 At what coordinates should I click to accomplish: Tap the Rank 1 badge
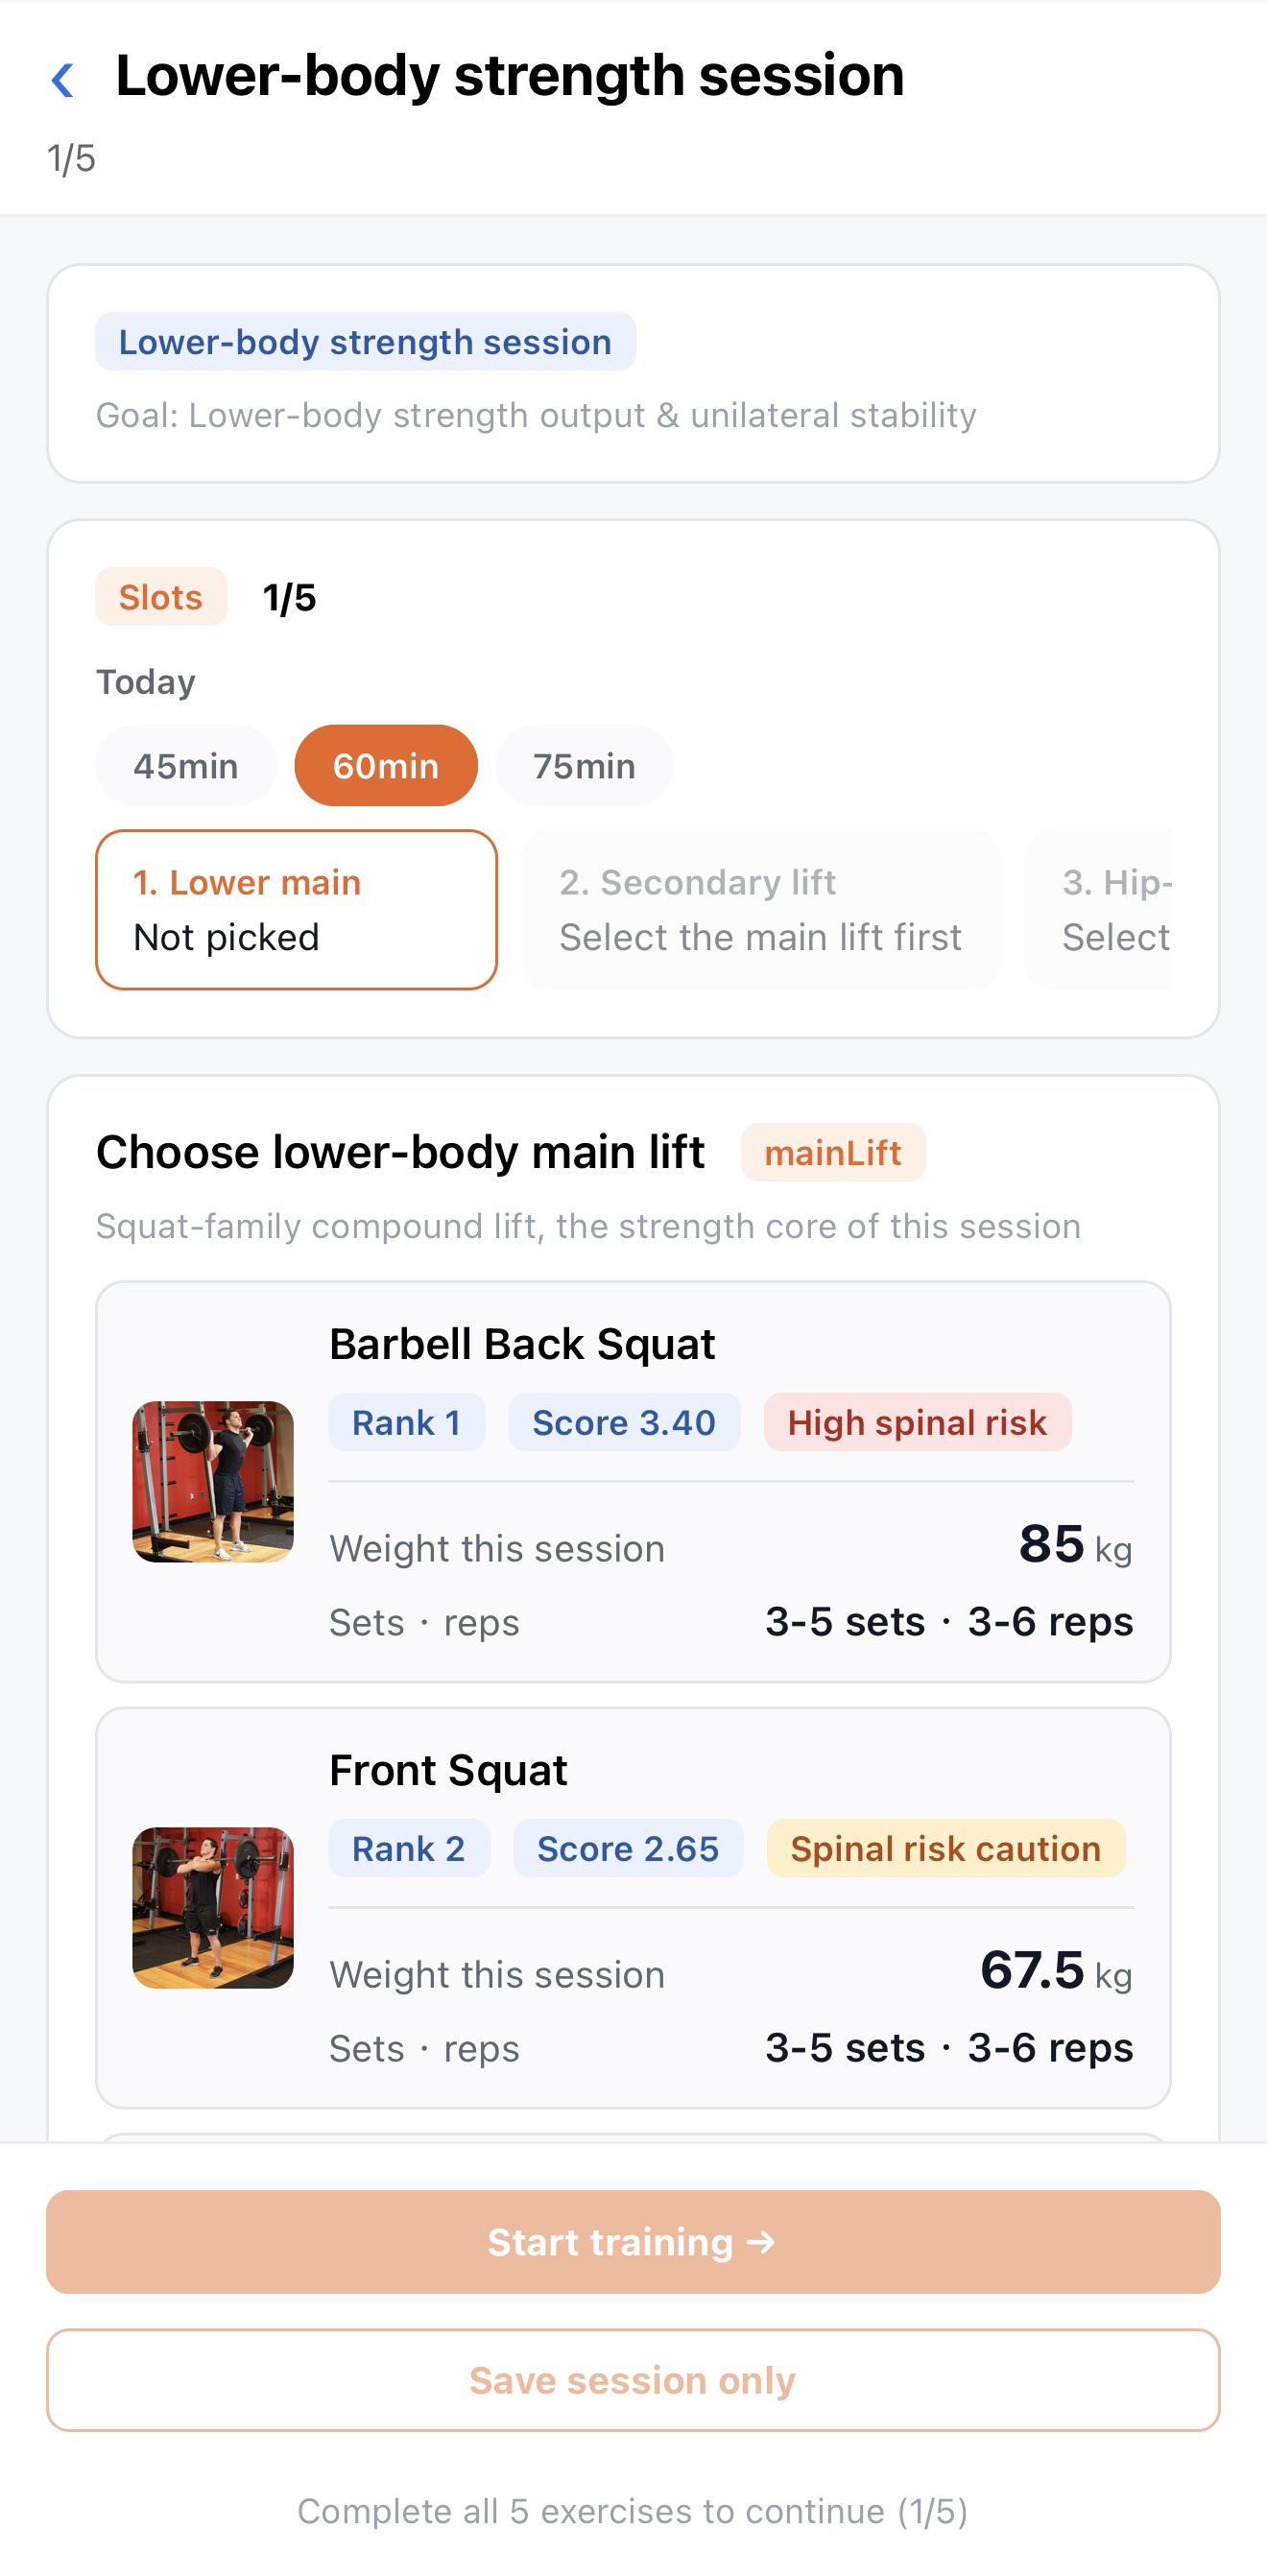[407, 1422]
